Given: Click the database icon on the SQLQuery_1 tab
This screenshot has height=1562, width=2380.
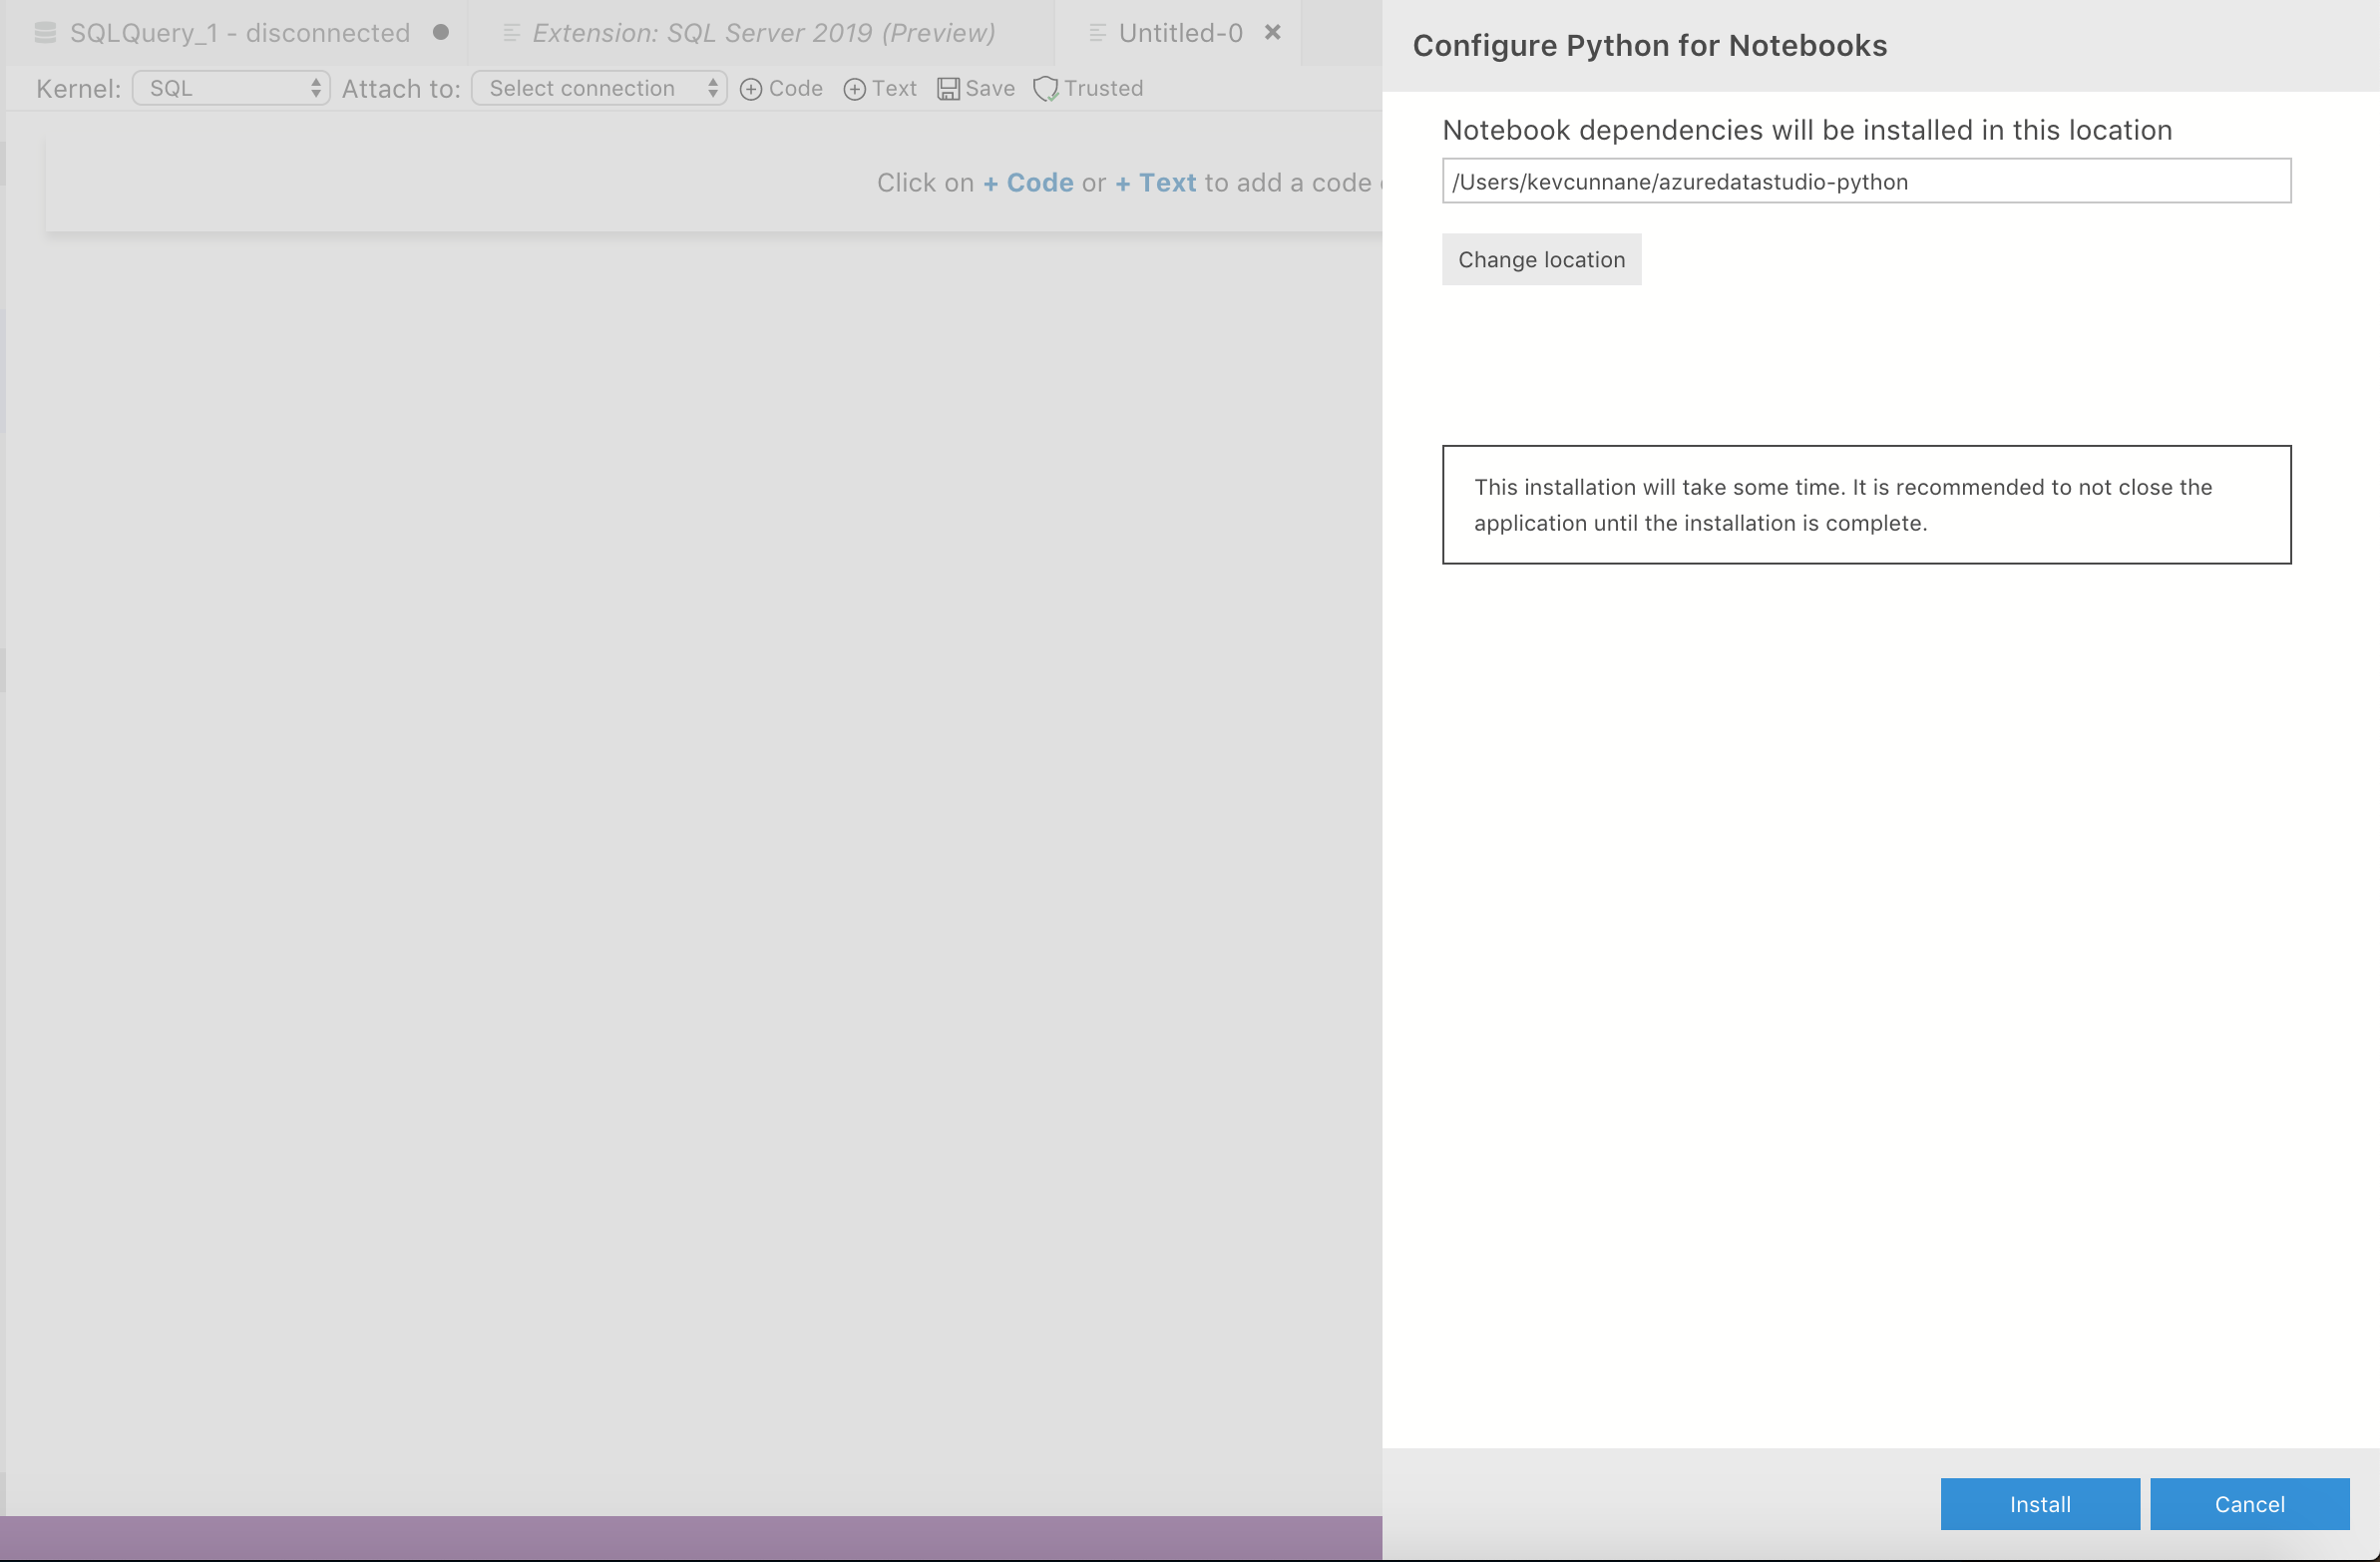Looking at the screenshot, I should 44,32.
